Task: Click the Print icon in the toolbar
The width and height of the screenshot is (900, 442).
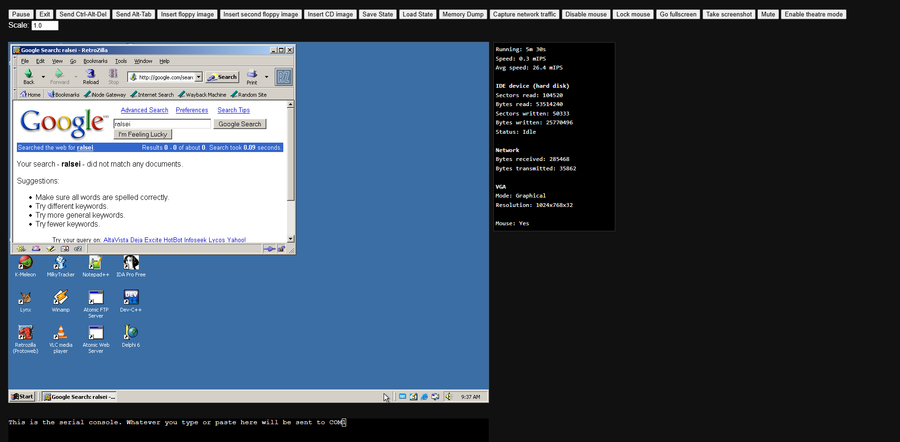Action: (x=251, y=73)
